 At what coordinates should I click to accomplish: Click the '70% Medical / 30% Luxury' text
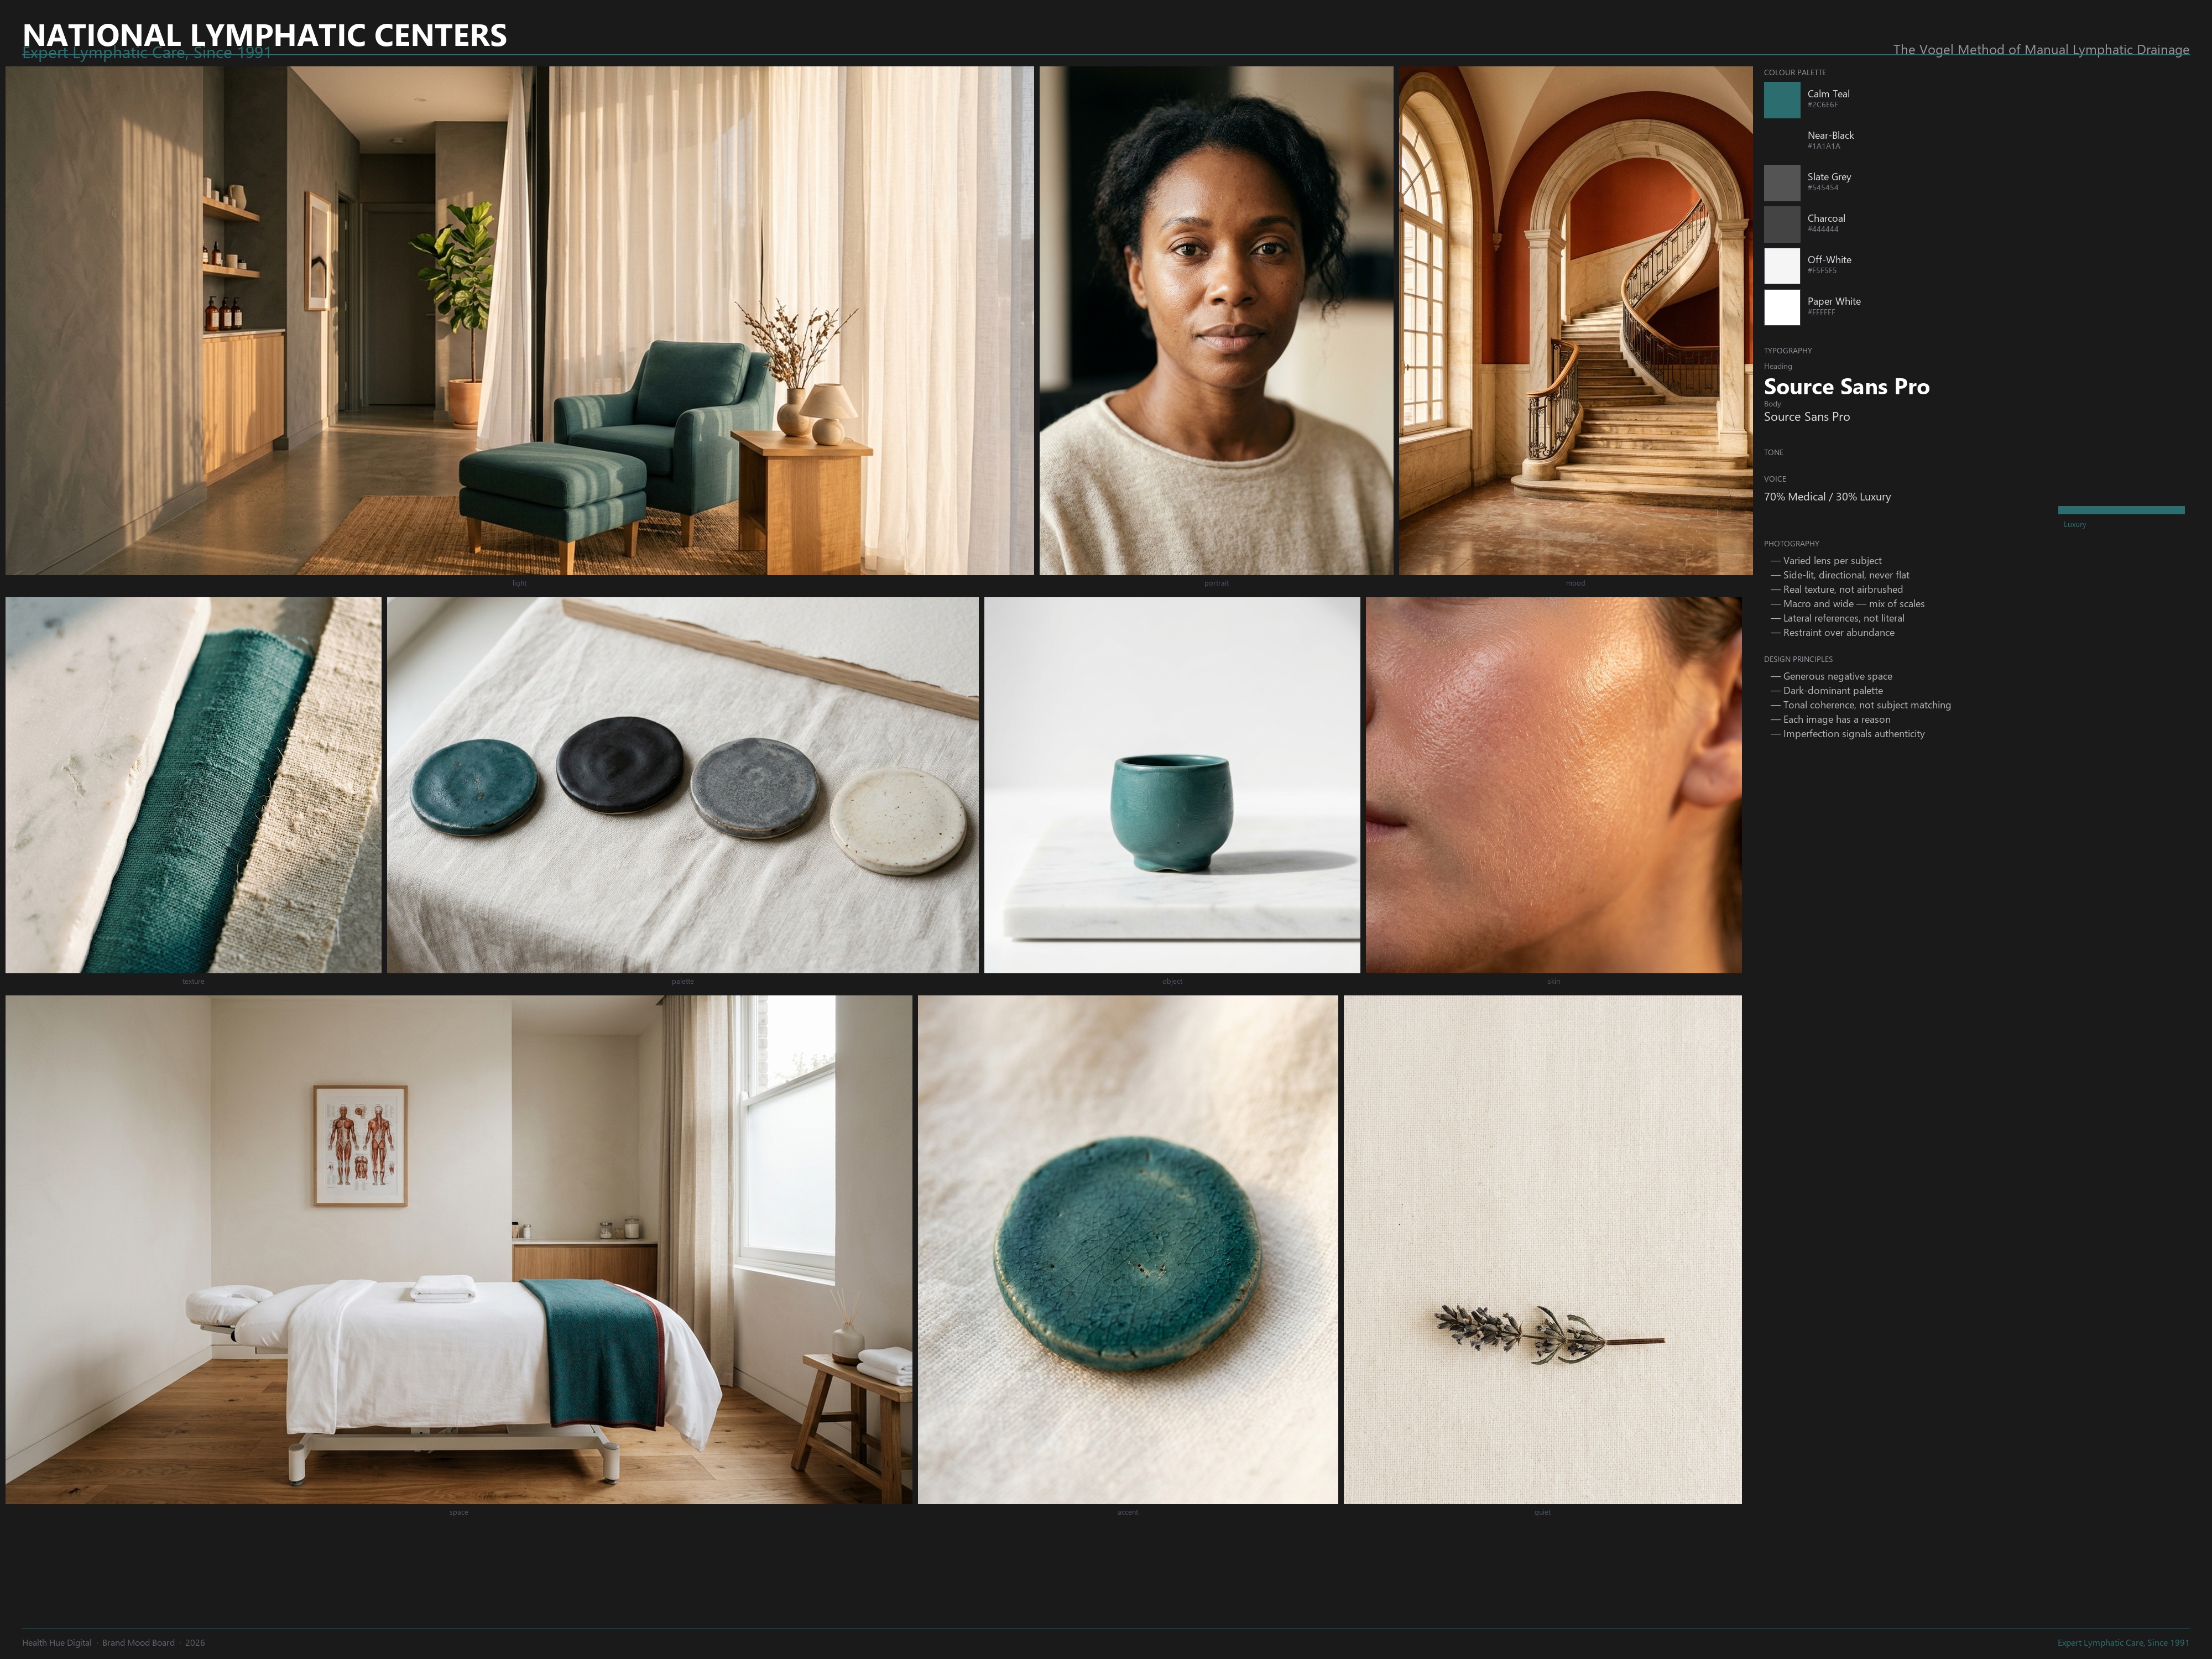pos(1827,497)
